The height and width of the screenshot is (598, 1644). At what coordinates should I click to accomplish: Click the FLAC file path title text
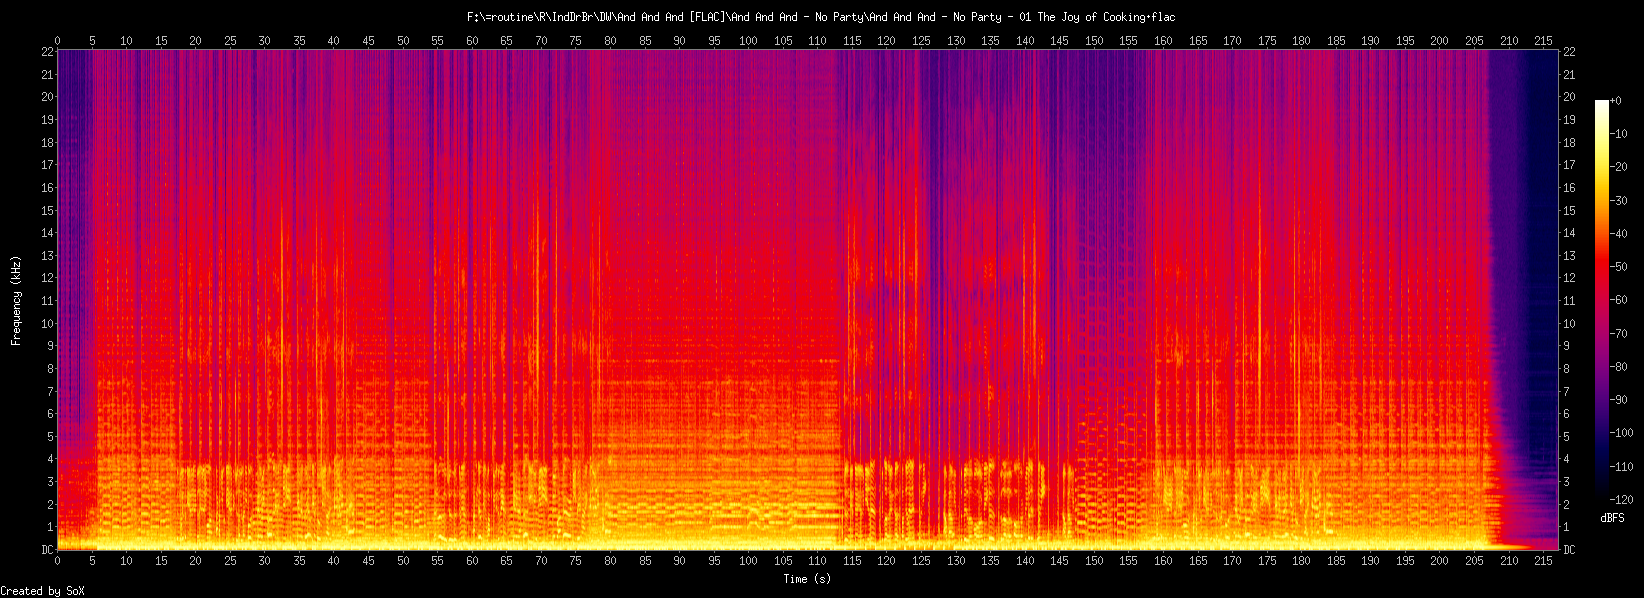[x=821, y=17]
